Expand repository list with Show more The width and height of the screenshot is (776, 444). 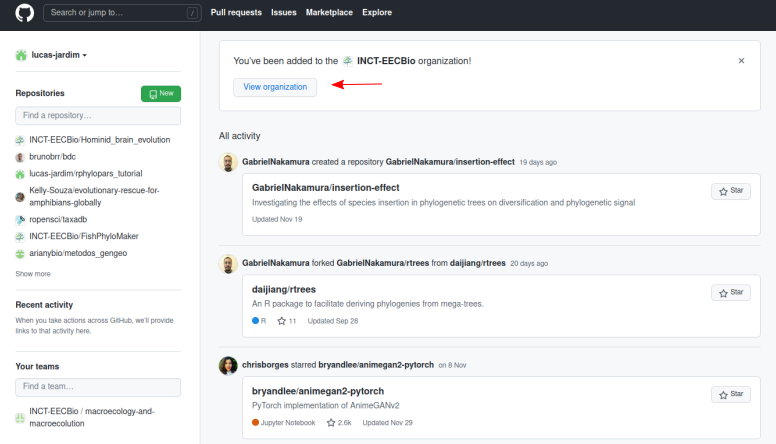pos(33,273)
